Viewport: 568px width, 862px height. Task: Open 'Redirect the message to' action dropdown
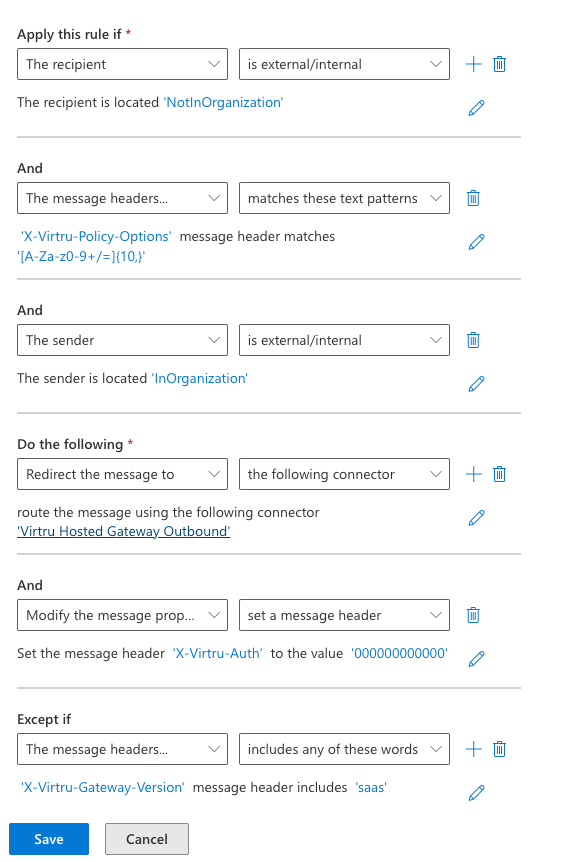click(x=123, y=474)
